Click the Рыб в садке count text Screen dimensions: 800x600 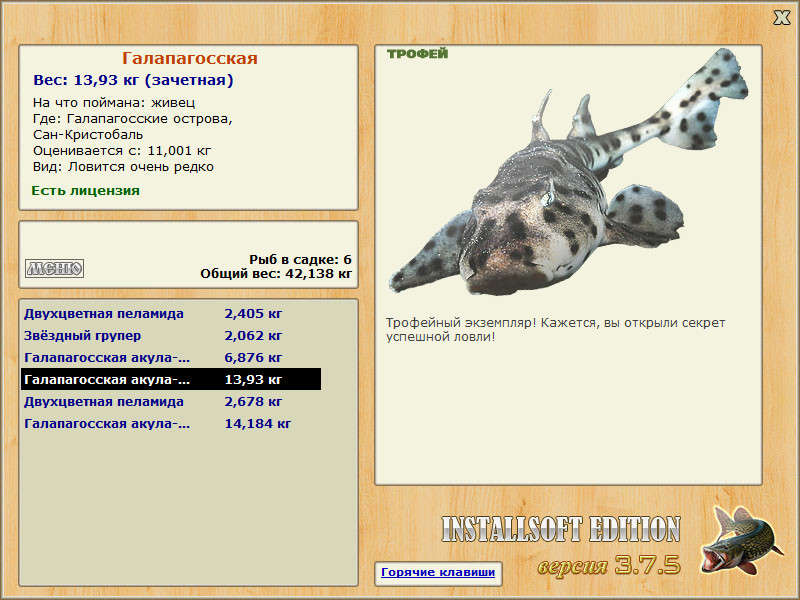point(301,260)
